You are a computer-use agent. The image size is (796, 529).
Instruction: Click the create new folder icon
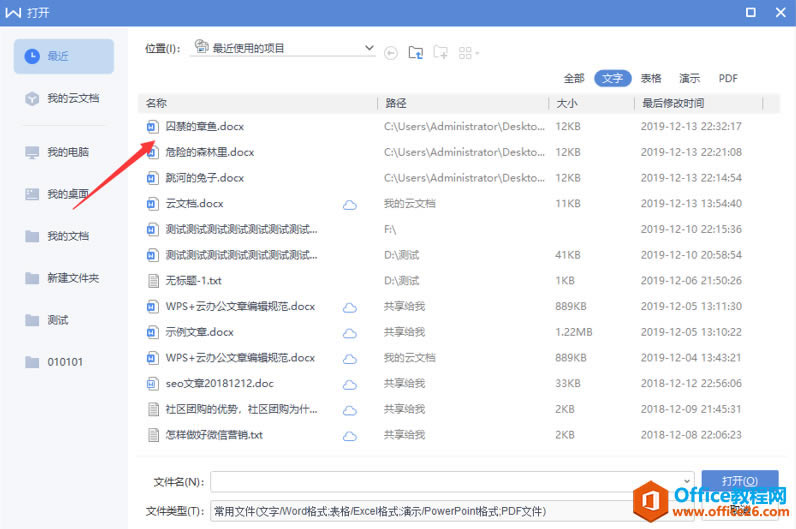click(x=440, y=52)
